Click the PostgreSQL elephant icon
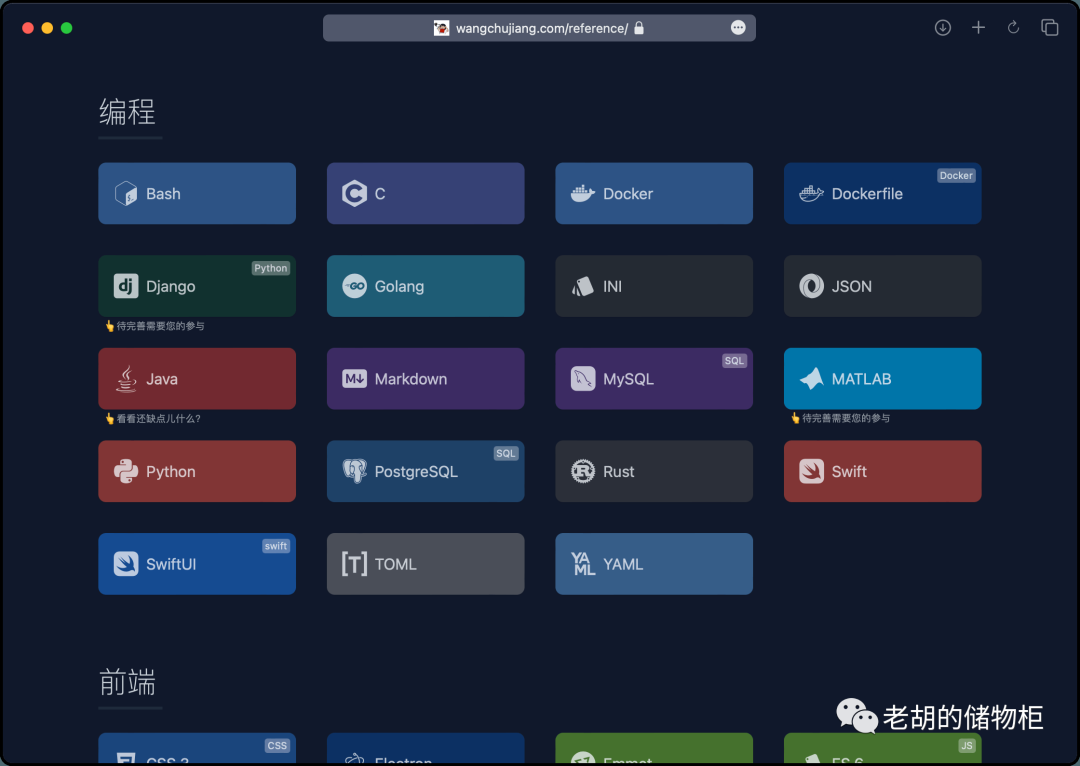Image resolution: width=1080 pixels, height=766 pixels. tap(355, 471)
